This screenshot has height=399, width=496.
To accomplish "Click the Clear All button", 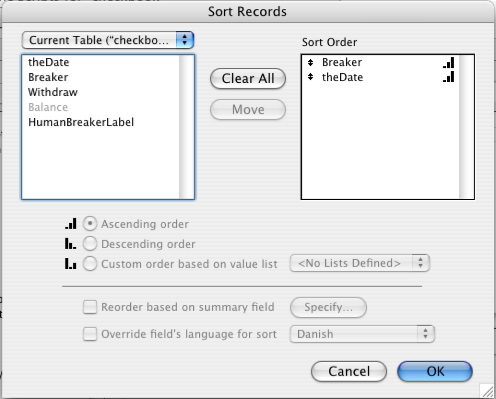I will pos(248,79).
